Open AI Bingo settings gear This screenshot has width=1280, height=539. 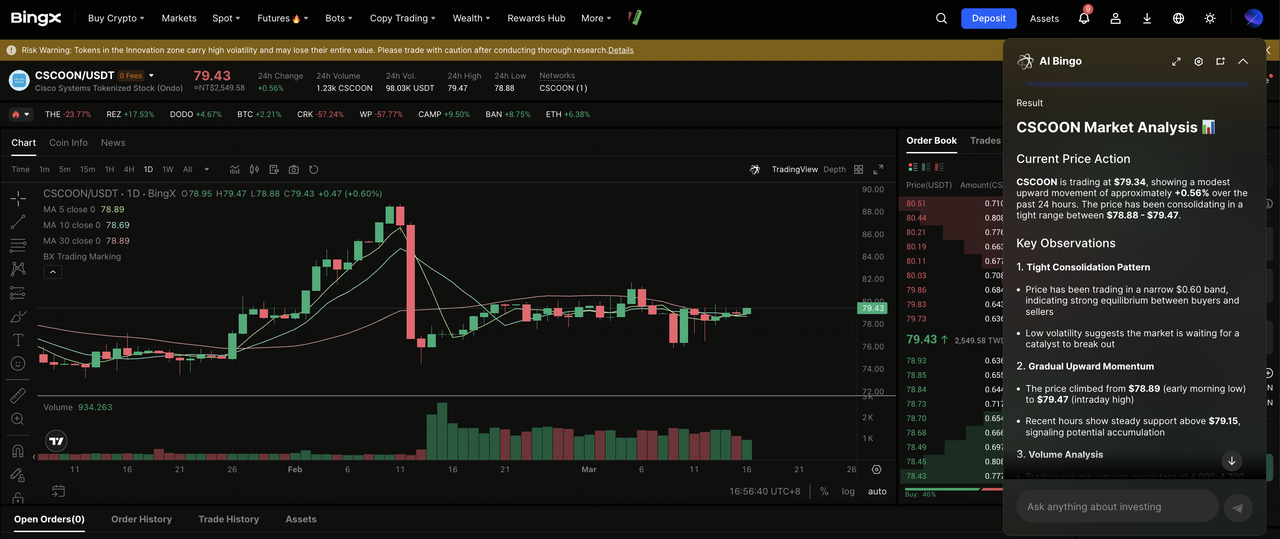(x=1199, y=61)
